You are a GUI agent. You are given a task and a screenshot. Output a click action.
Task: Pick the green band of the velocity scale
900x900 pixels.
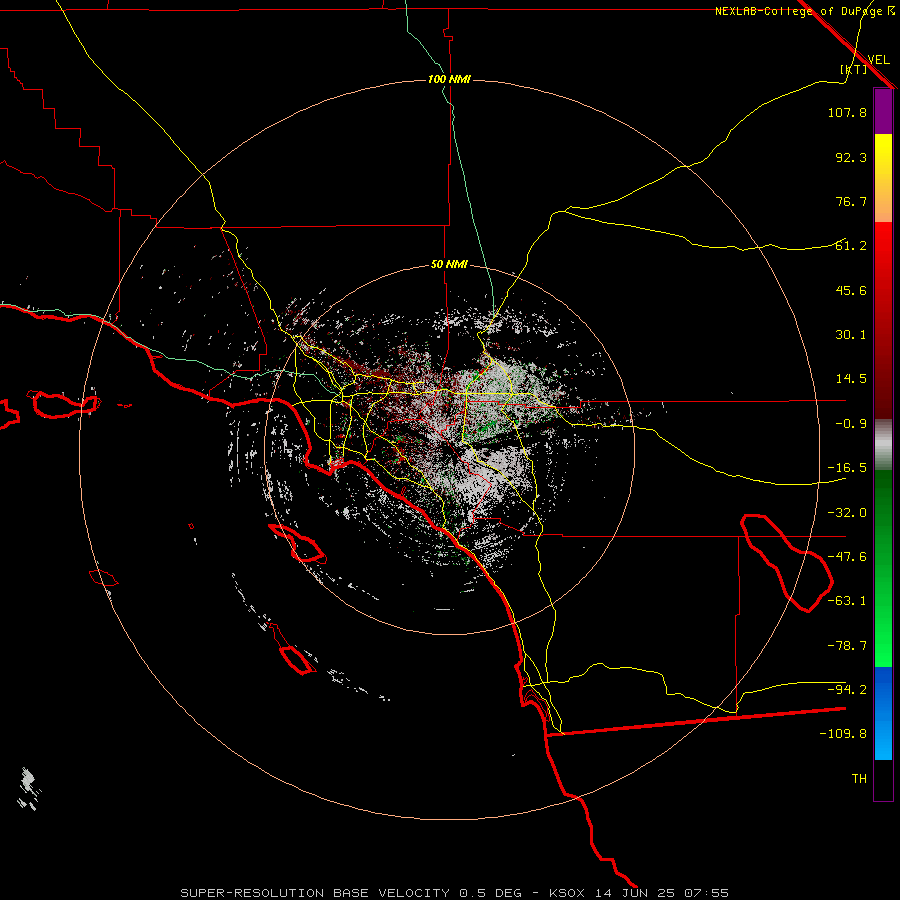pos(883,568)
